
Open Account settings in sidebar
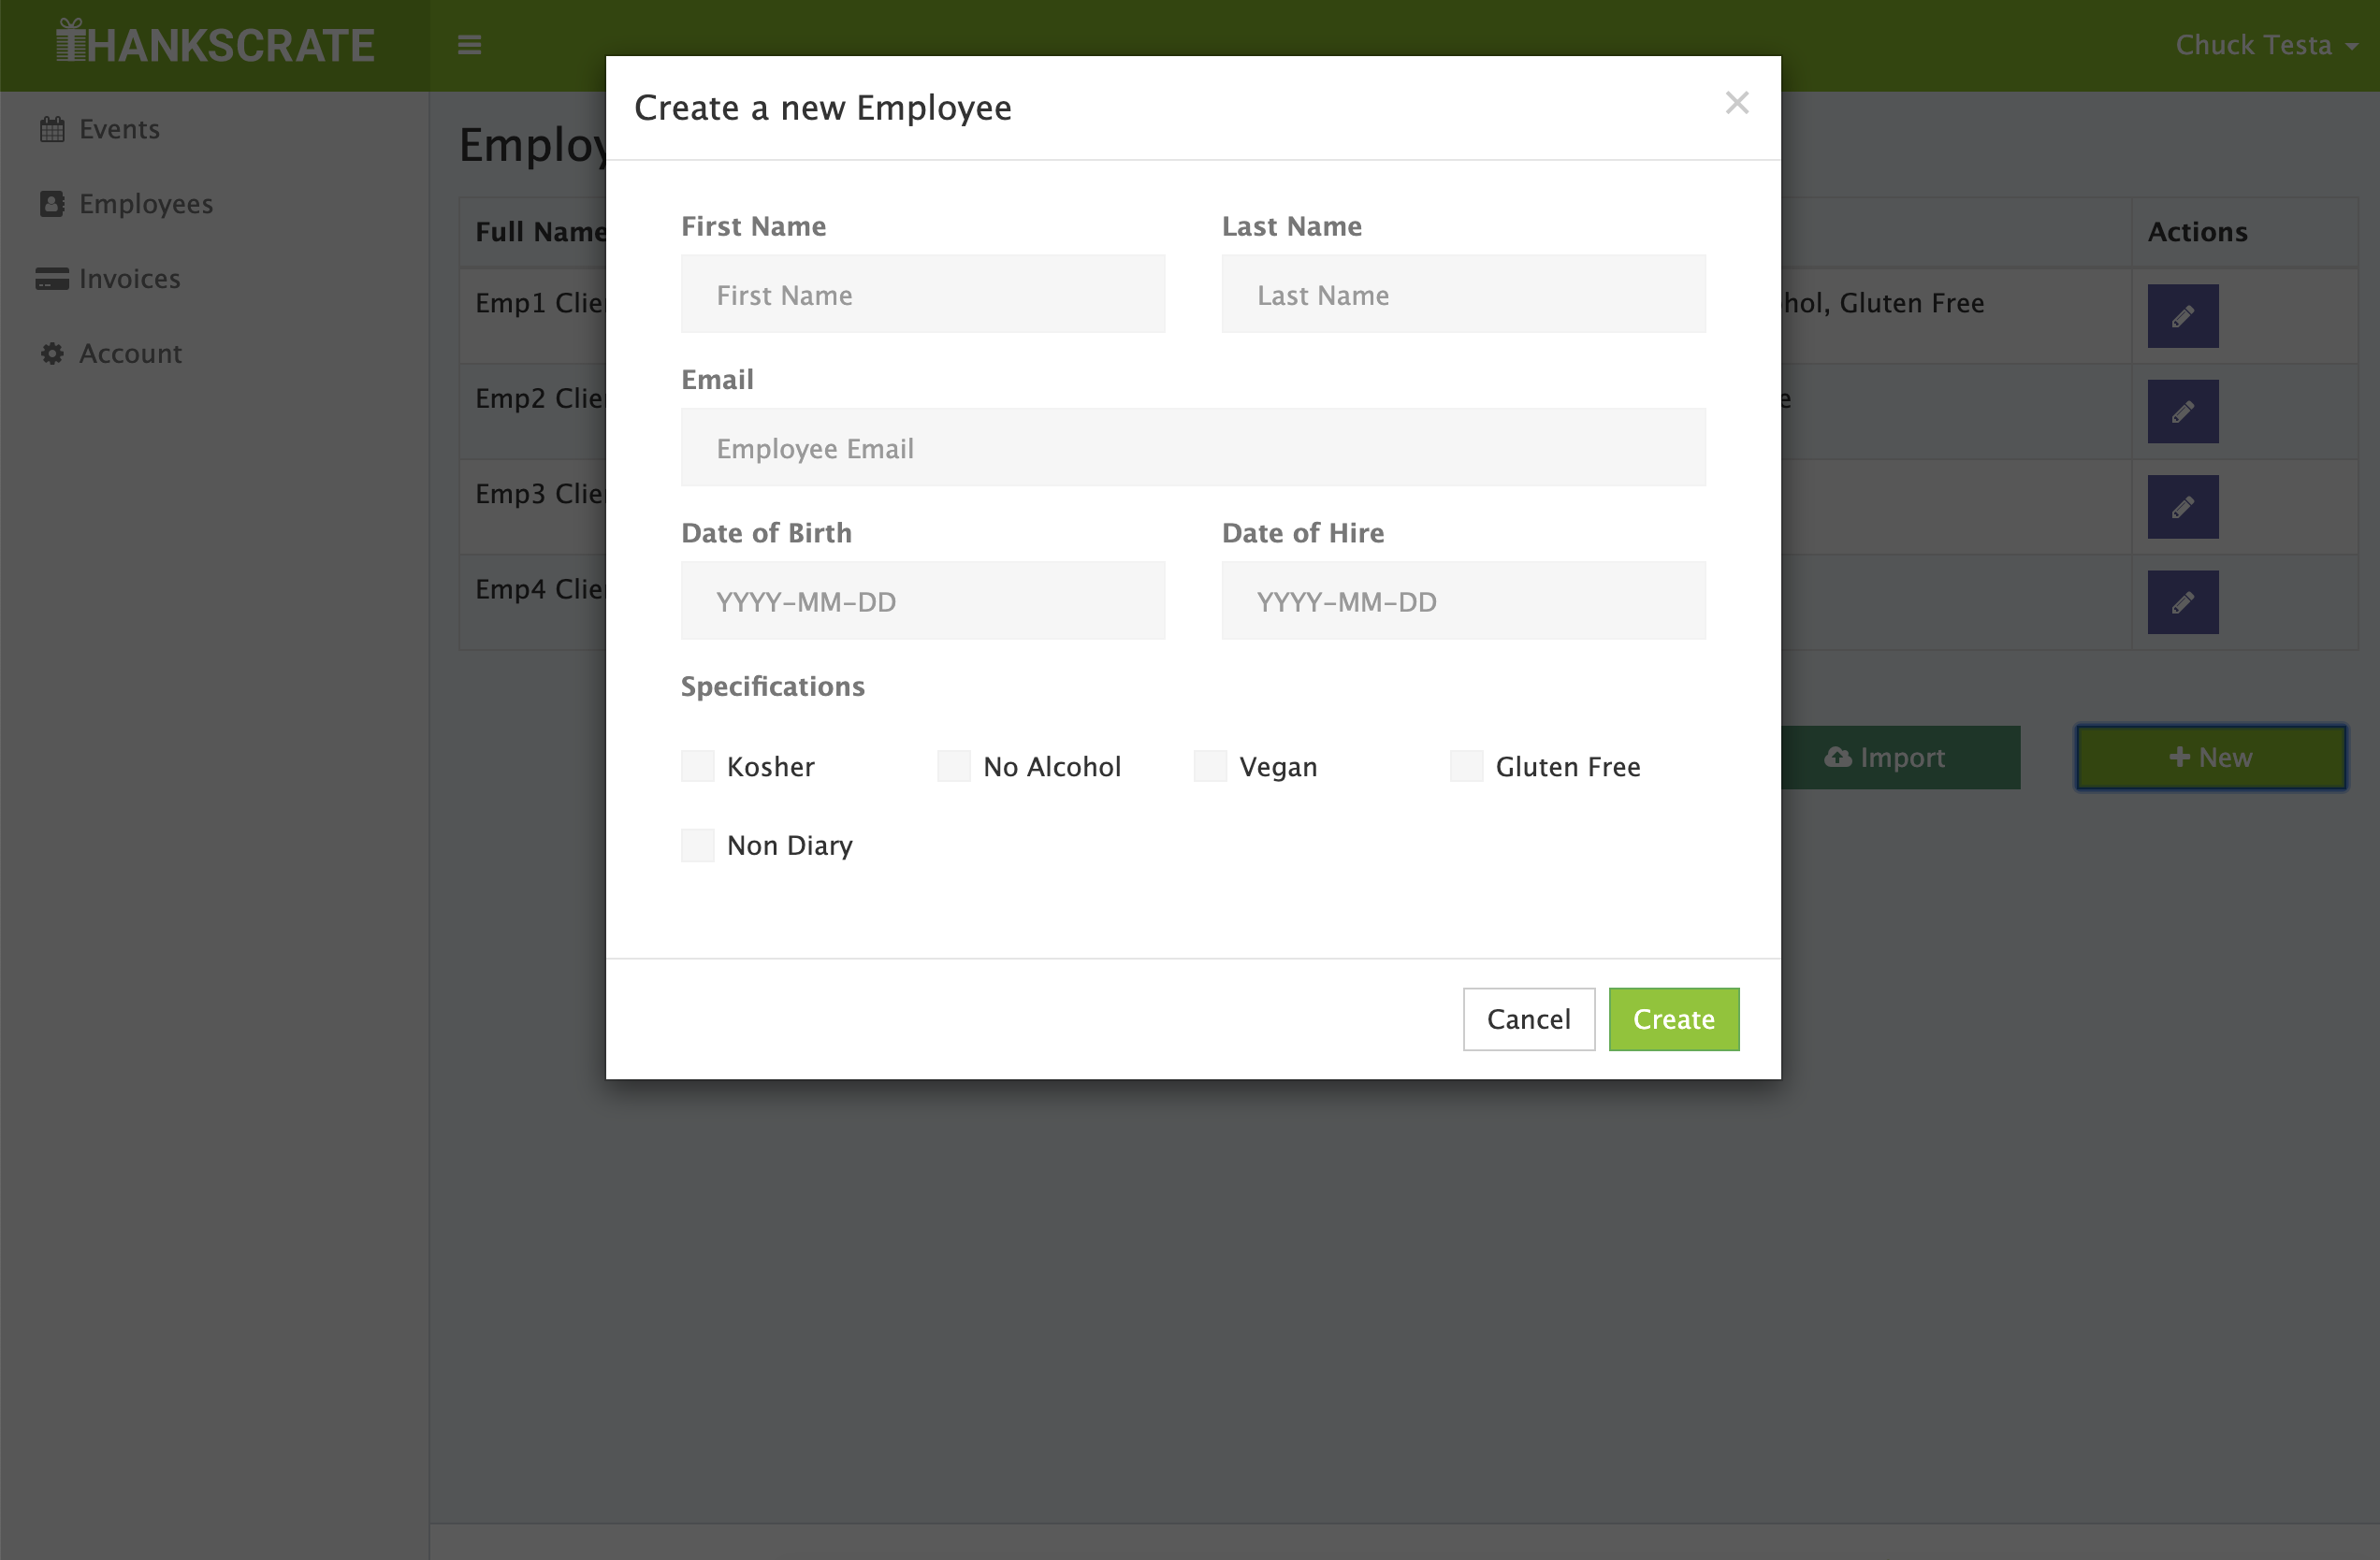pyautogui.click(x=112, y=353)
